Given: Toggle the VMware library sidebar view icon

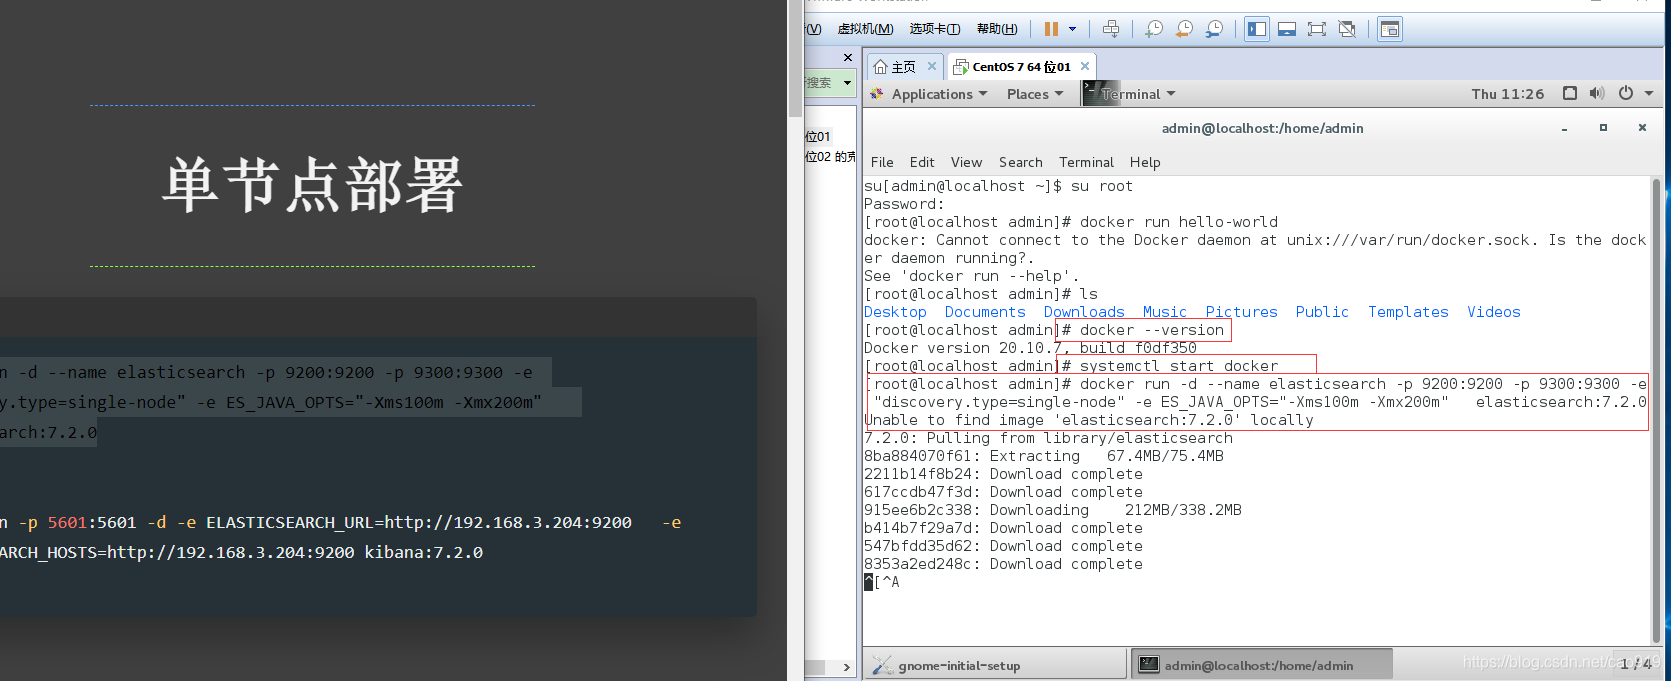Looking at the screenshot, I should tap(1257, 29).
